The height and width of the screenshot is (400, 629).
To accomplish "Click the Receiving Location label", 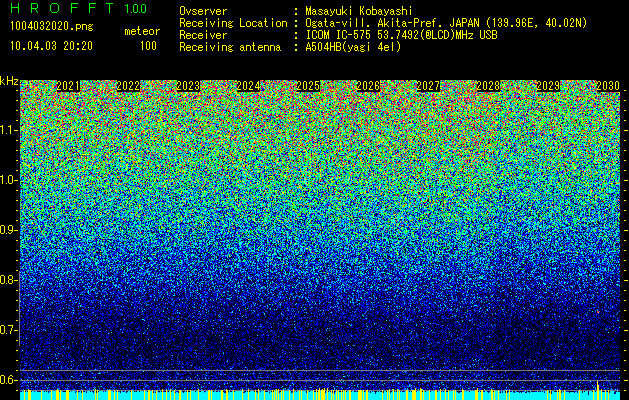I will pyautogui.click(x=233, y=23).
